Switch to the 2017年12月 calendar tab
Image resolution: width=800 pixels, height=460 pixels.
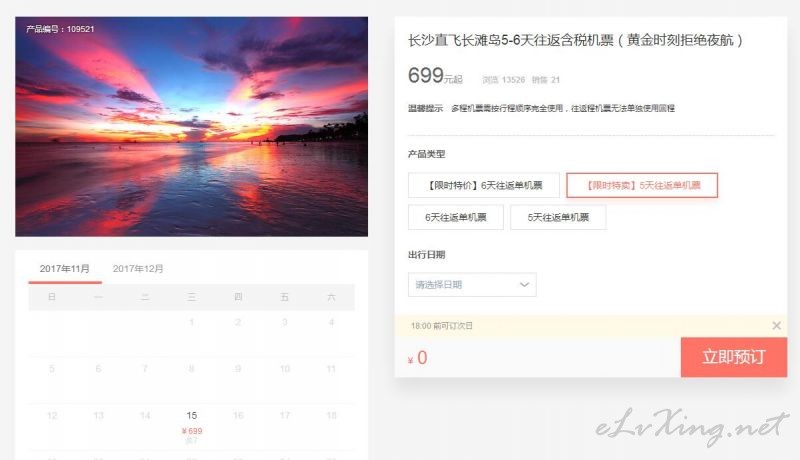click(138, 269)
